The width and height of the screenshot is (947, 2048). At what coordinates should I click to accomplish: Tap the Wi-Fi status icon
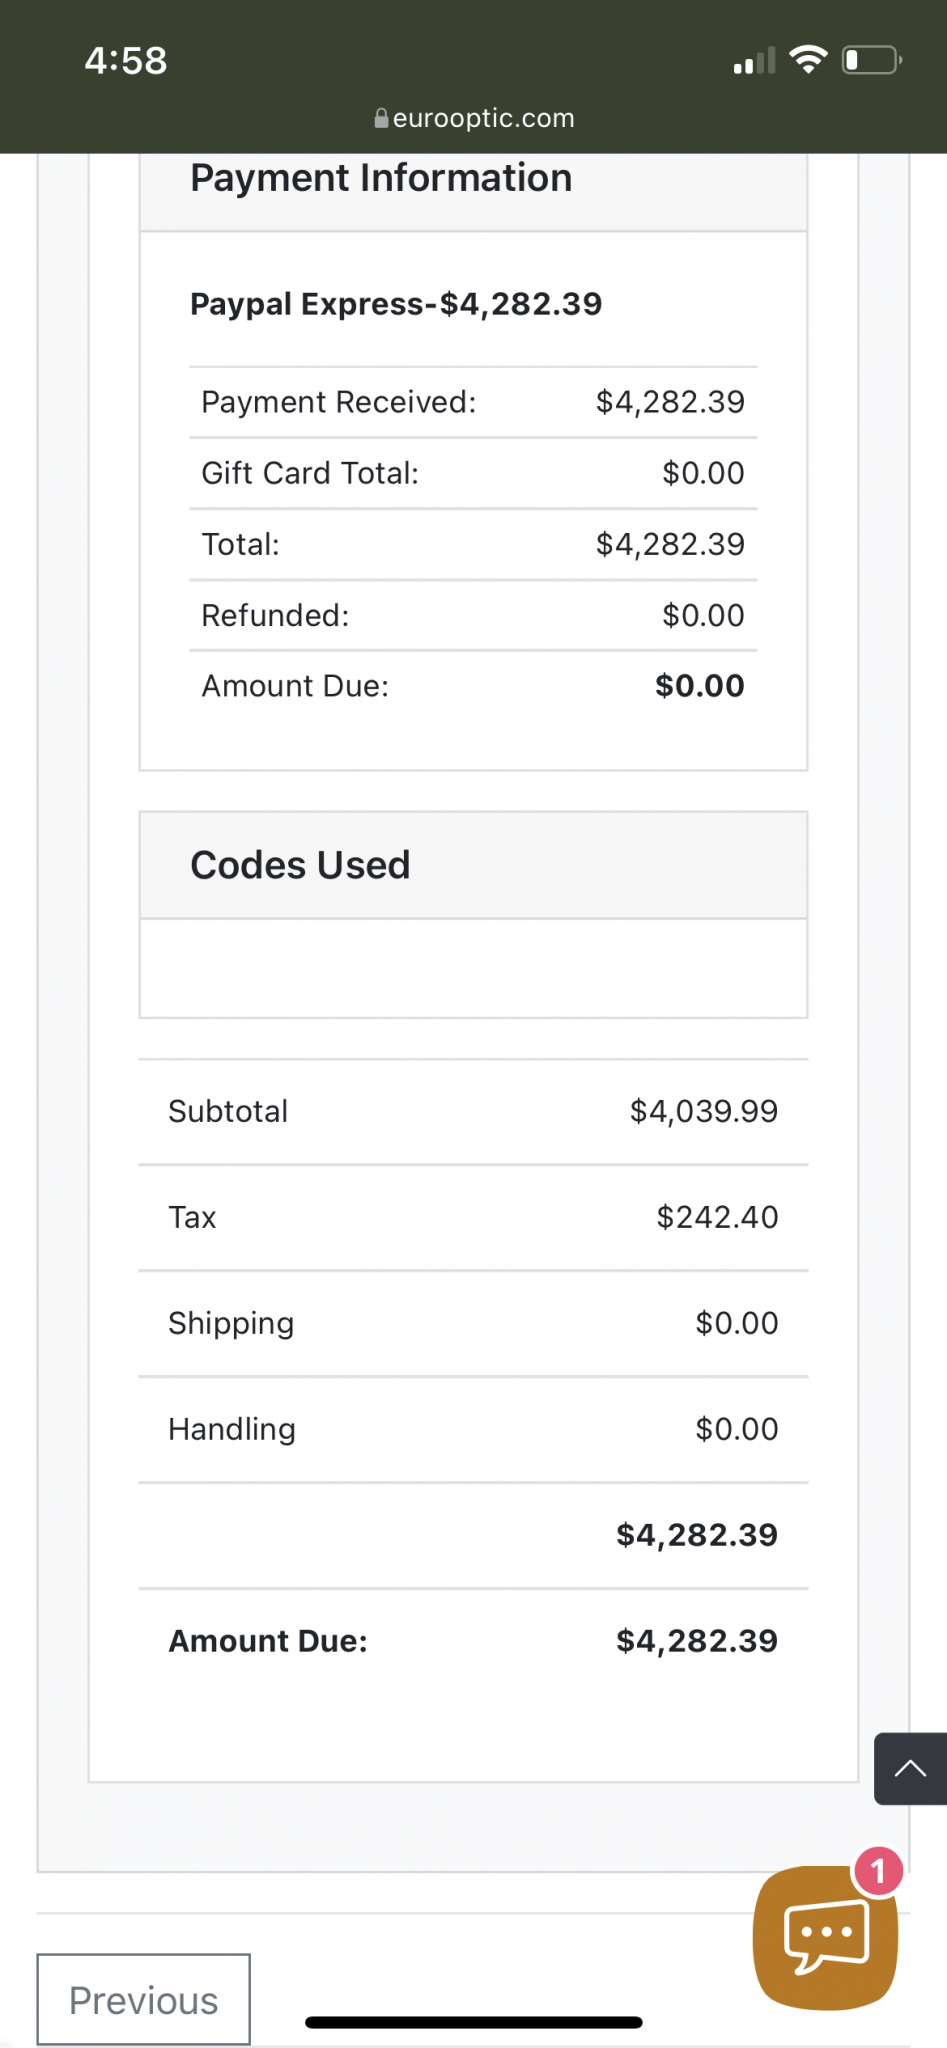(808, 60)
